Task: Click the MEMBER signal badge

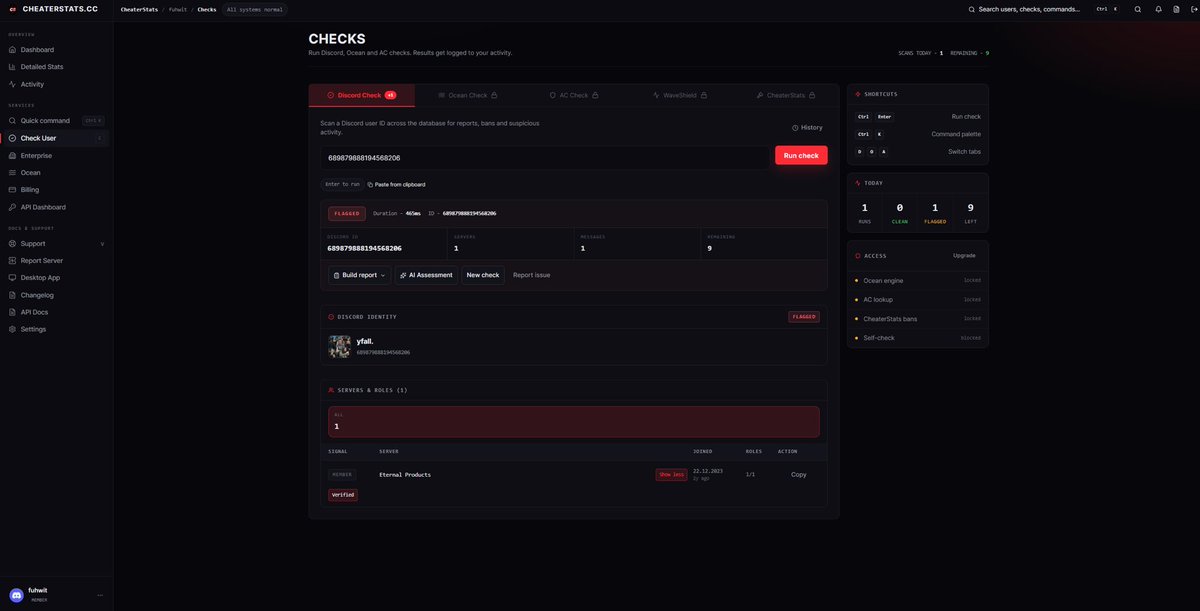Action: click(342, 475)
